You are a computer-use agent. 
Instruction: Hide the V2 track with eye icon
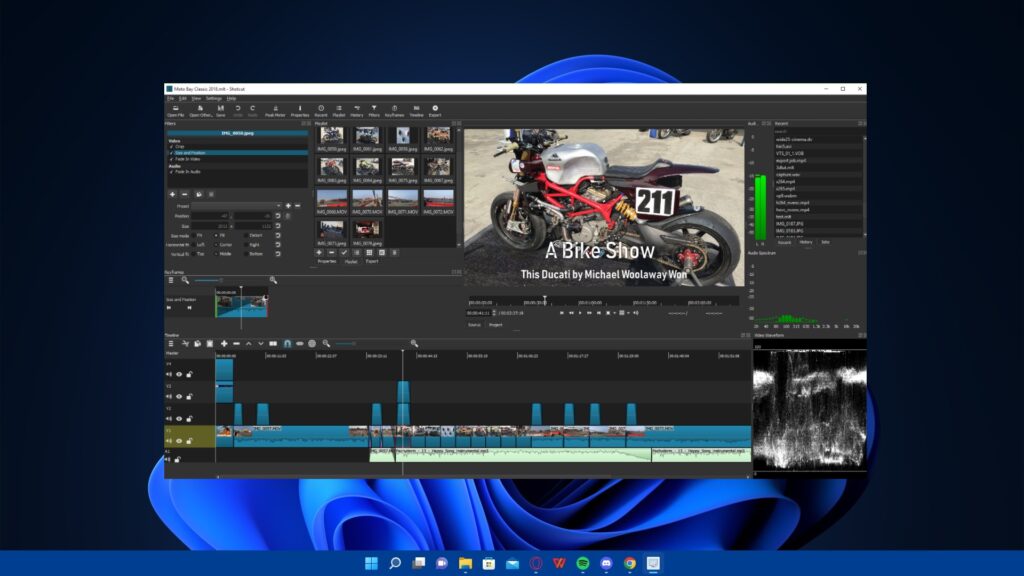click(179, 419)
